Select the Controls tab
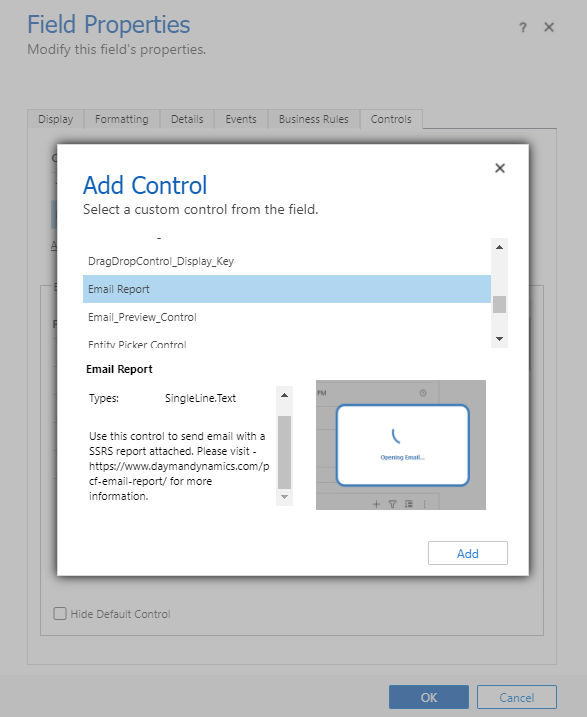This screenshot has height=717, width=587. pyautogui.click(x=391, y=119)
